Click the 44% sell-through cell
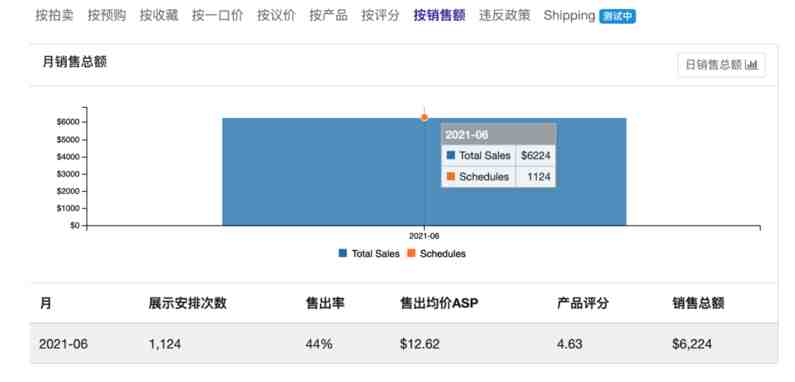 pyautogui.click(x=319, y=344)
